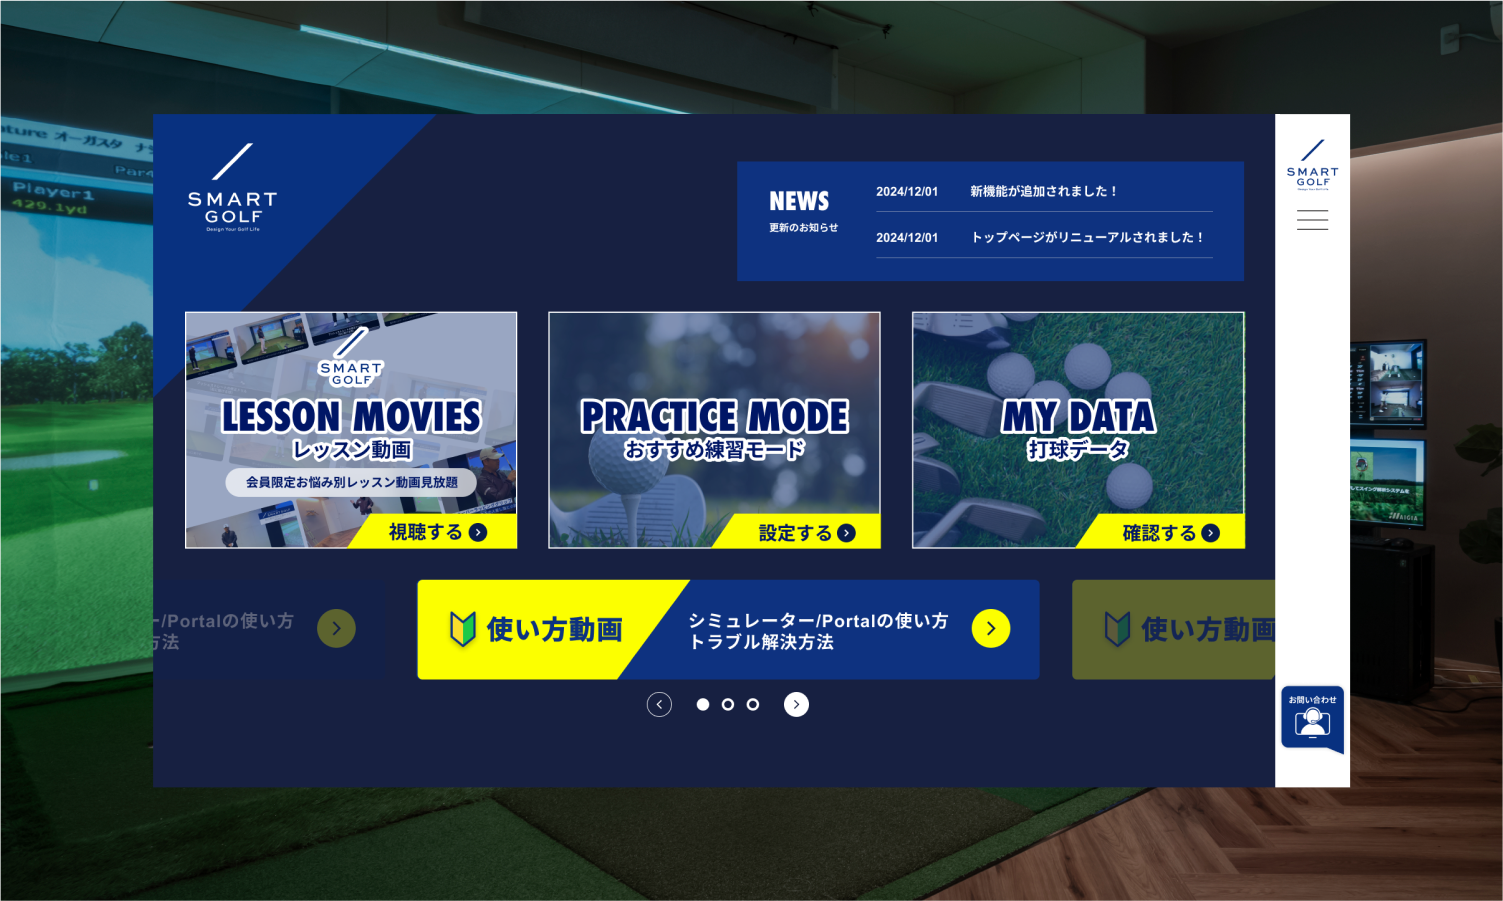Open the Lesson Movies card
The width and height of the screenshot is (1503, 901).
pos(351,430)
